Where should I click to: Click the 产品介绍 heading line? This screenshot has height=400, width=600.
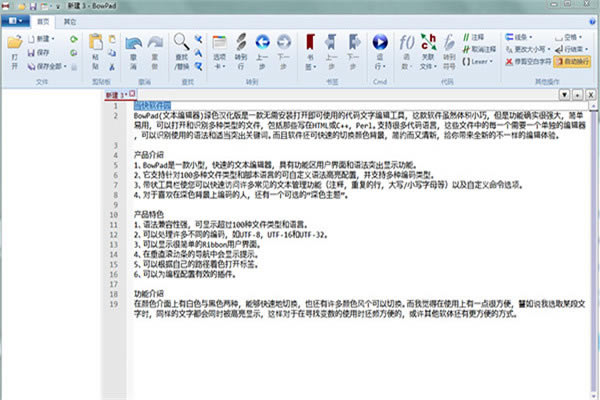point(148,155)
